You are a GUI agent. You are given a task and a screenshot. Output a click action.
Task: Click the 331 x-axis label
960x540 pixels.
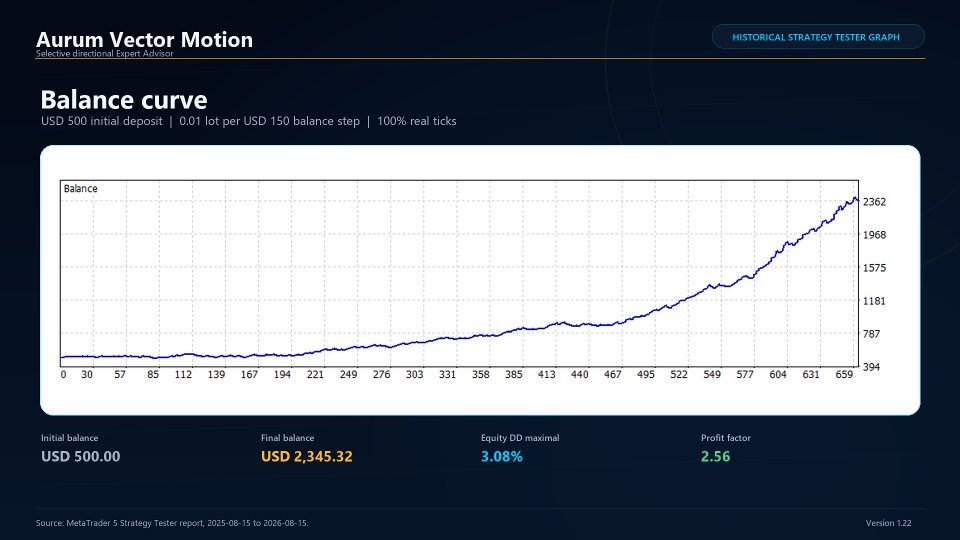tap(448, 375)
